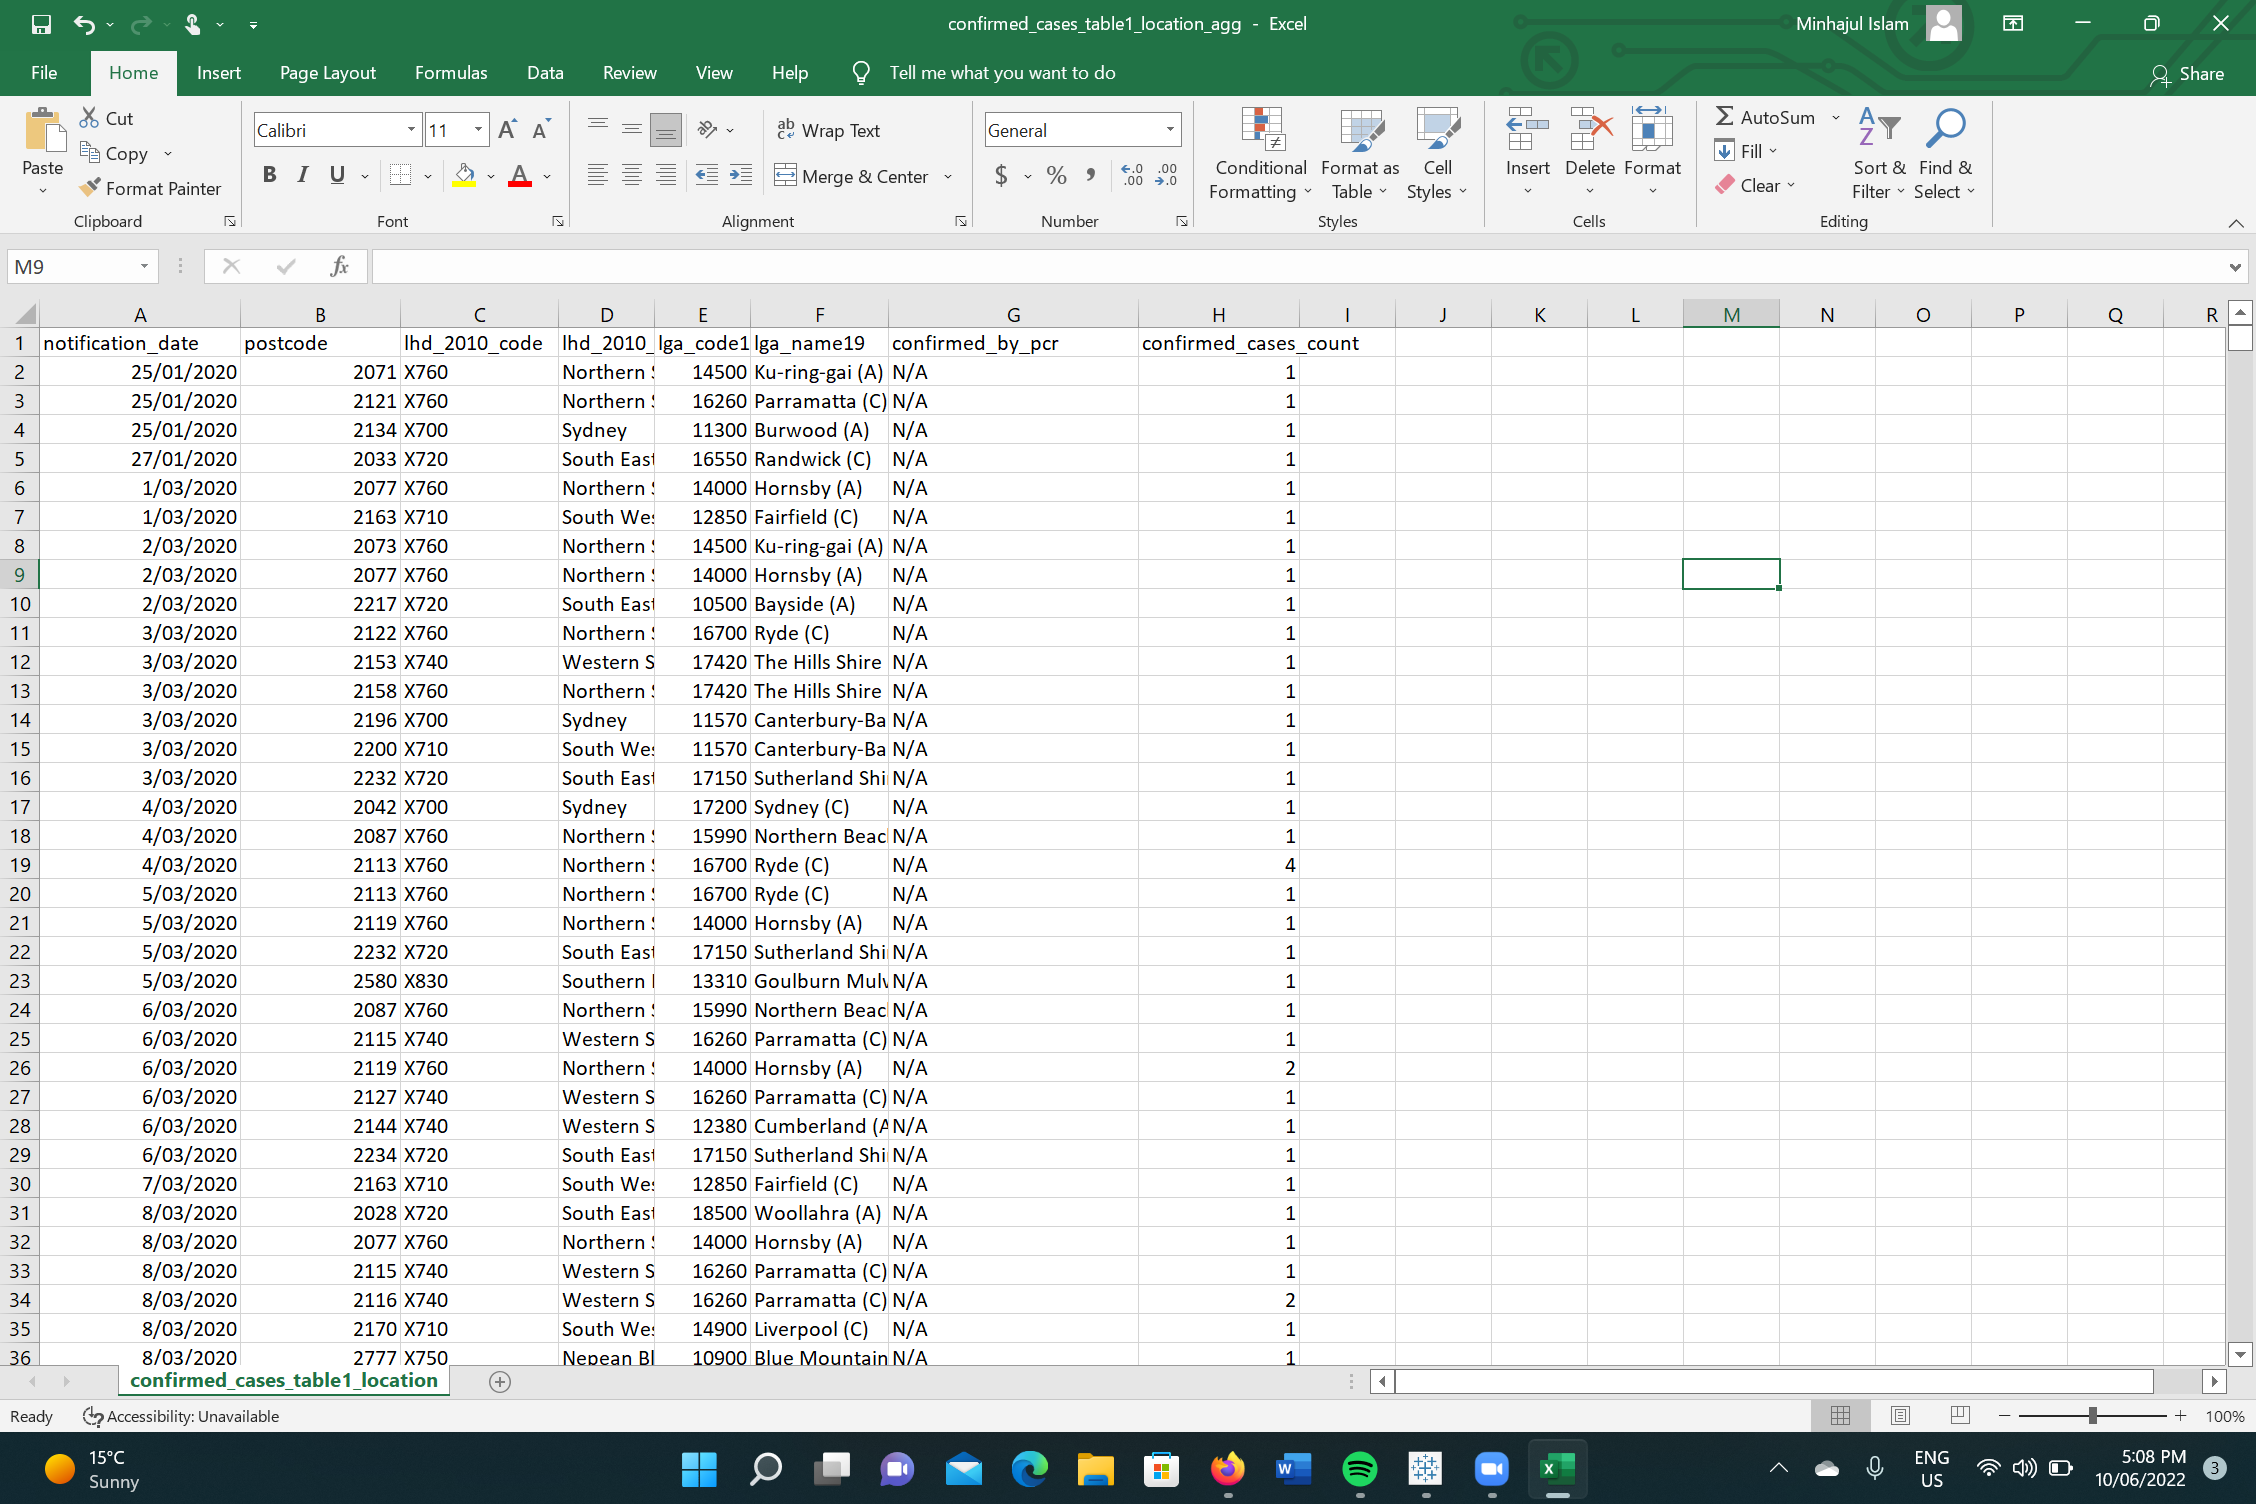
Task: Apply Comma Style icon
Action: 1091,176
